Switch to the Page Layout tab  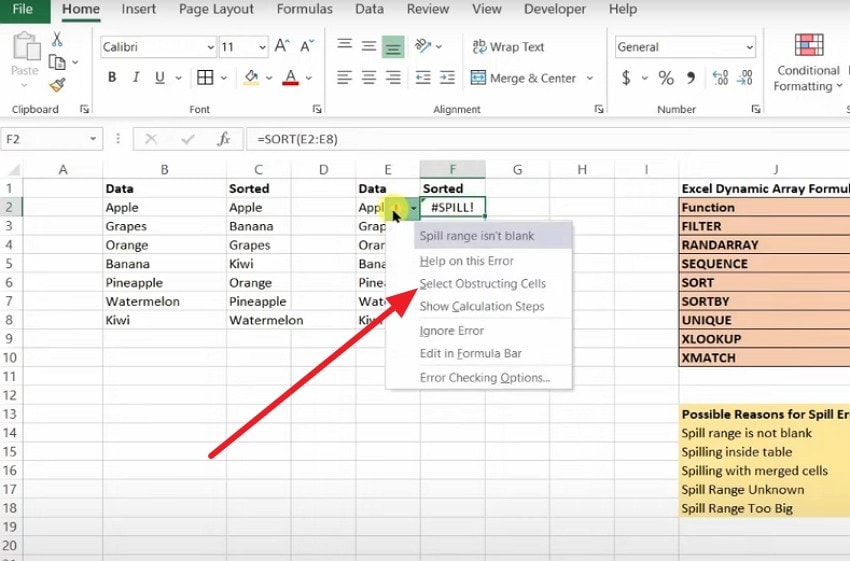point(216,9)
